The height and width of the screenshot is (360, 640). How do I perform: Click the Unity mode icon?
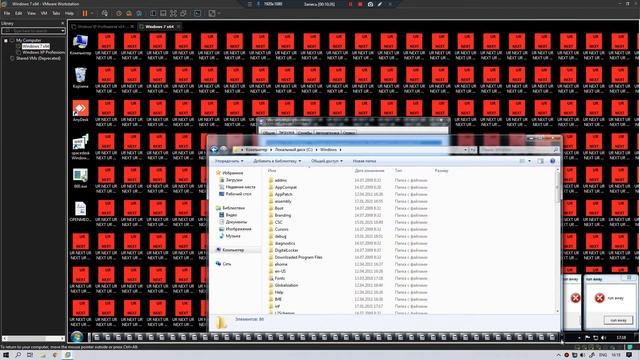pos(184,13)
